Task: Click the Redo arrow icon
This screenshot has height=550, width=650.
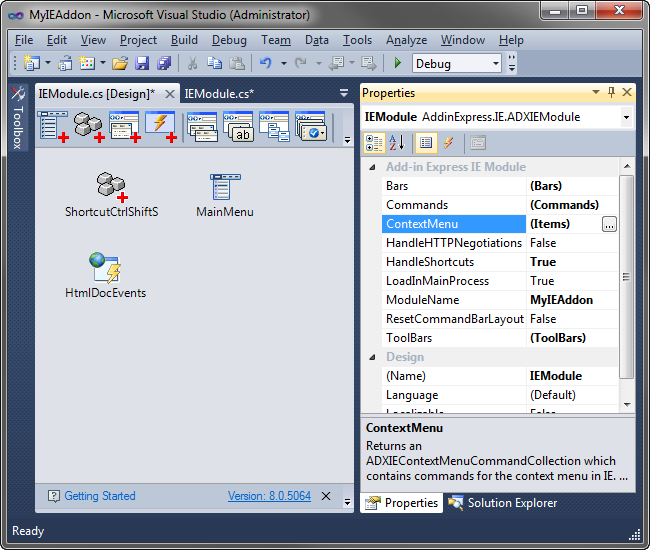Action: (301, 63)
